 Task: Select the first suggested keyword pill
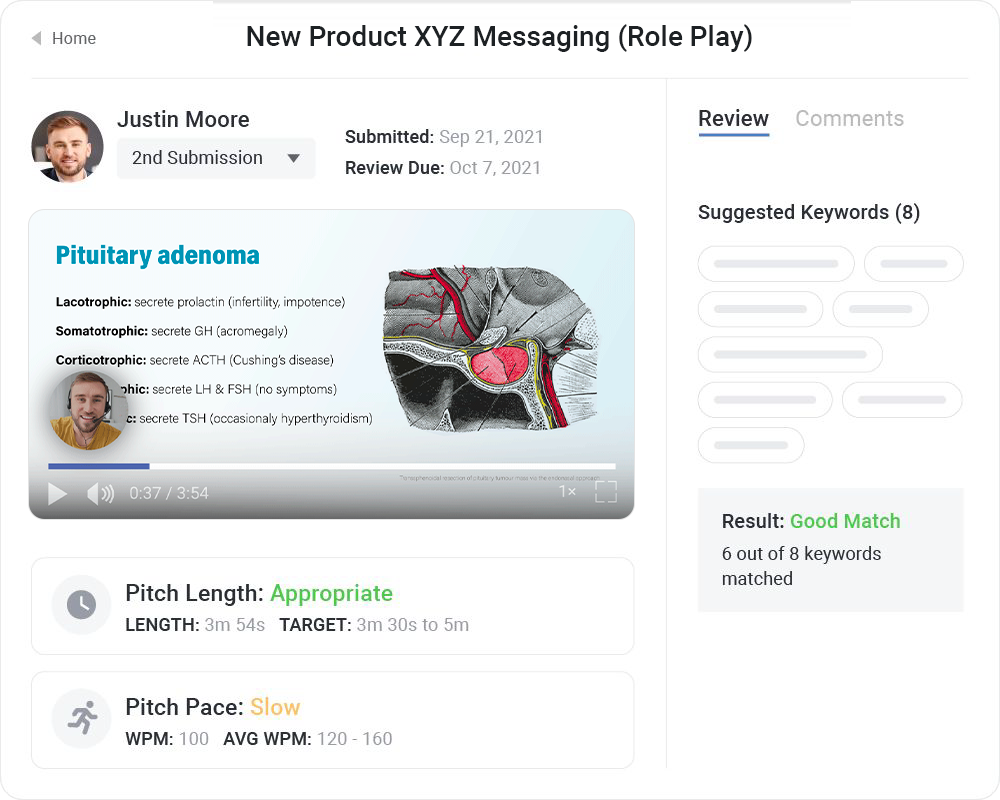(x=776, y=264)
